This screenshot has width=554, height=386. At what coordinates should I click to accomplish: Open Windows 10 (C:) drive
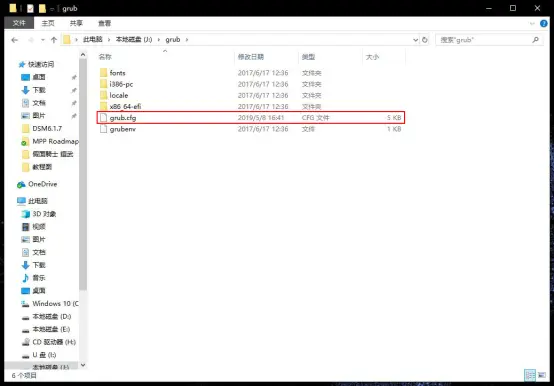pyautogui.click(x=55, y=303)
